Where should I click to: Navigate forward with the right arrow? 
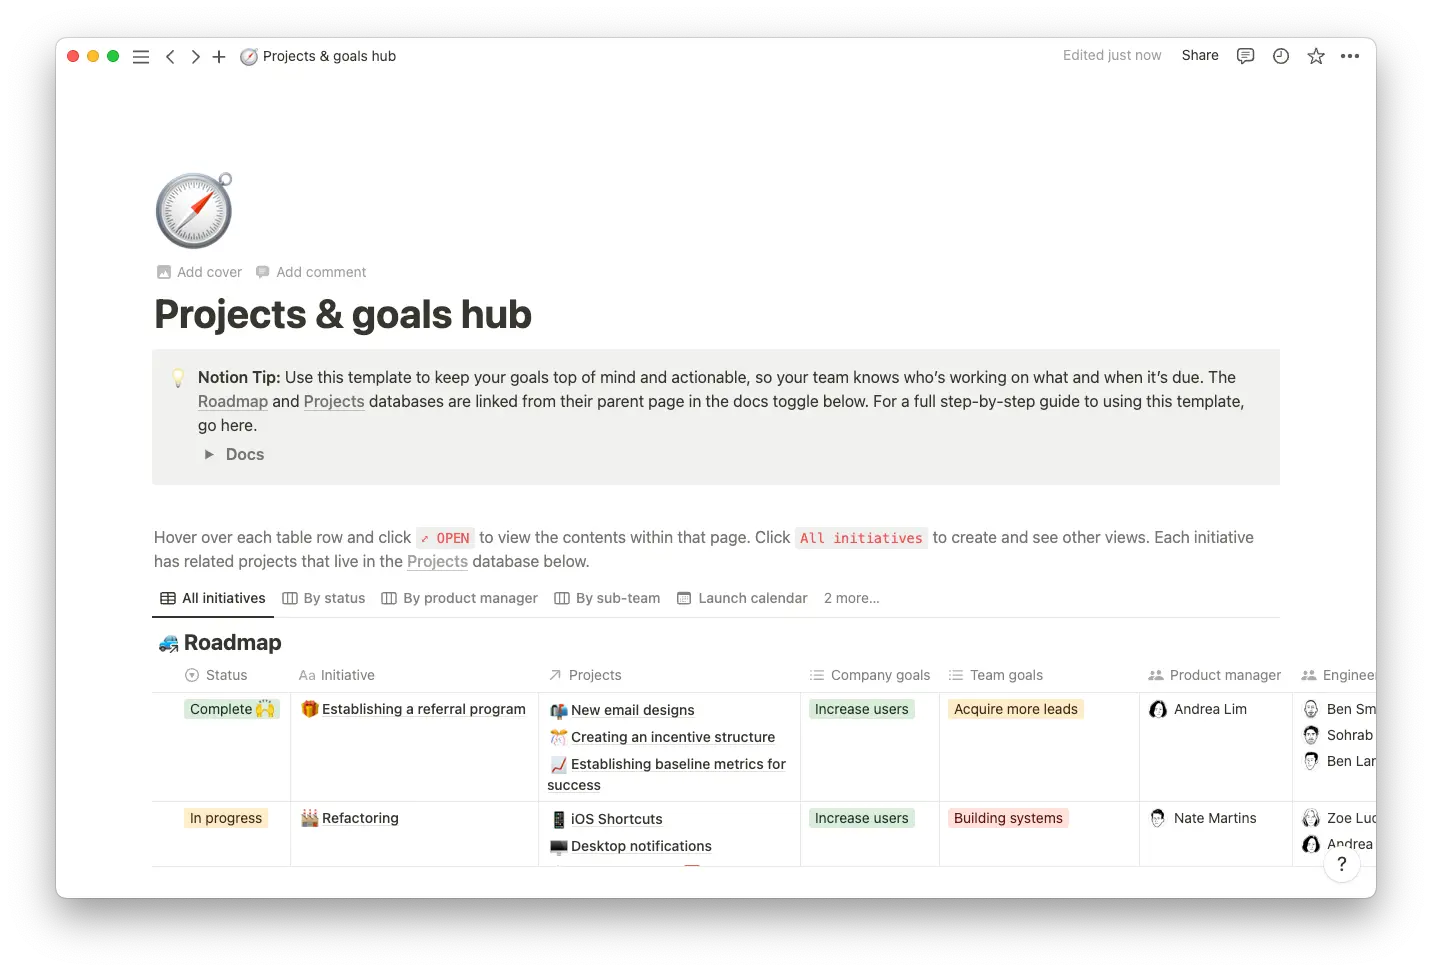click(x=195, y=57)
